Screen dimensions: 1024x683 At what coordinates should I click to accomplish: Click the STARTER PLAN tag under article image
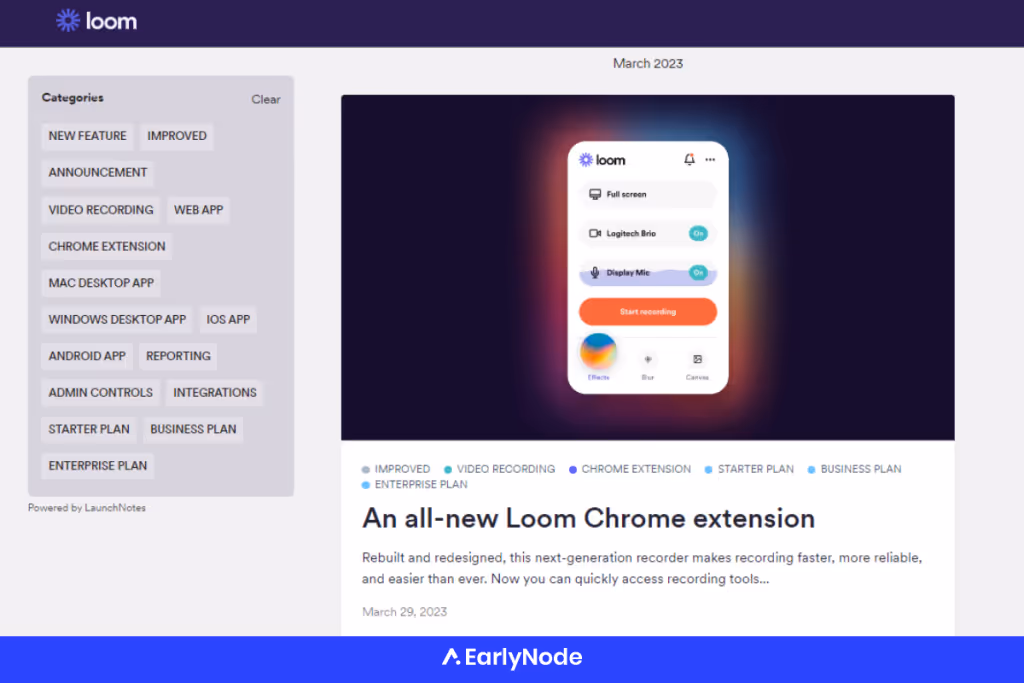(749, 469)
